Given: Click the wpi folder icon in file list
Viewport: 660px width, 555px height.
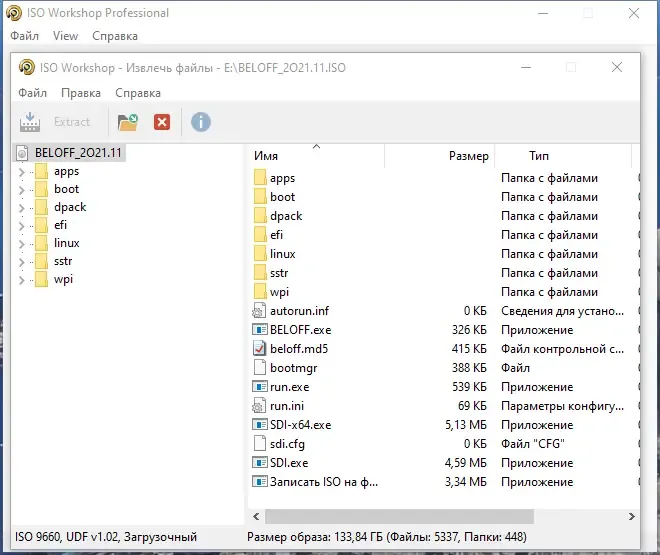Looking at the screenshot, I should pyautogui.click(x=260, y=292).
